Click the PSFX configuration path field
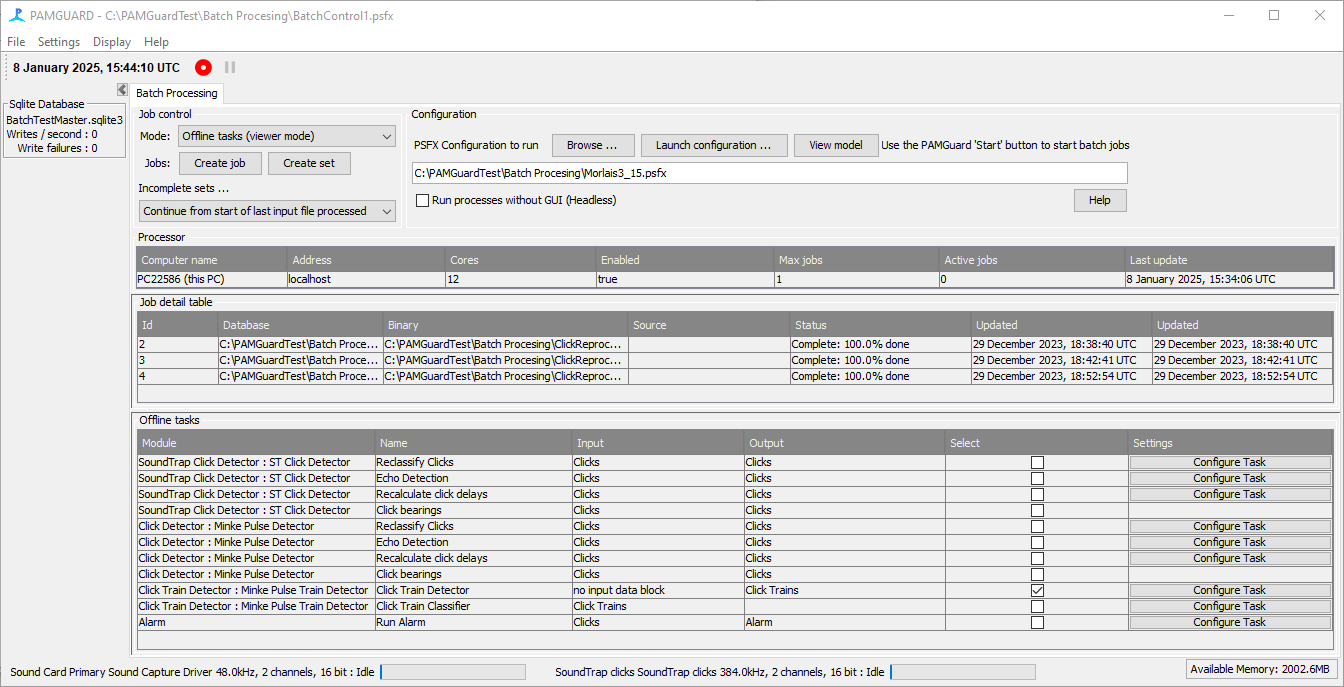 (x=769, y=173)
